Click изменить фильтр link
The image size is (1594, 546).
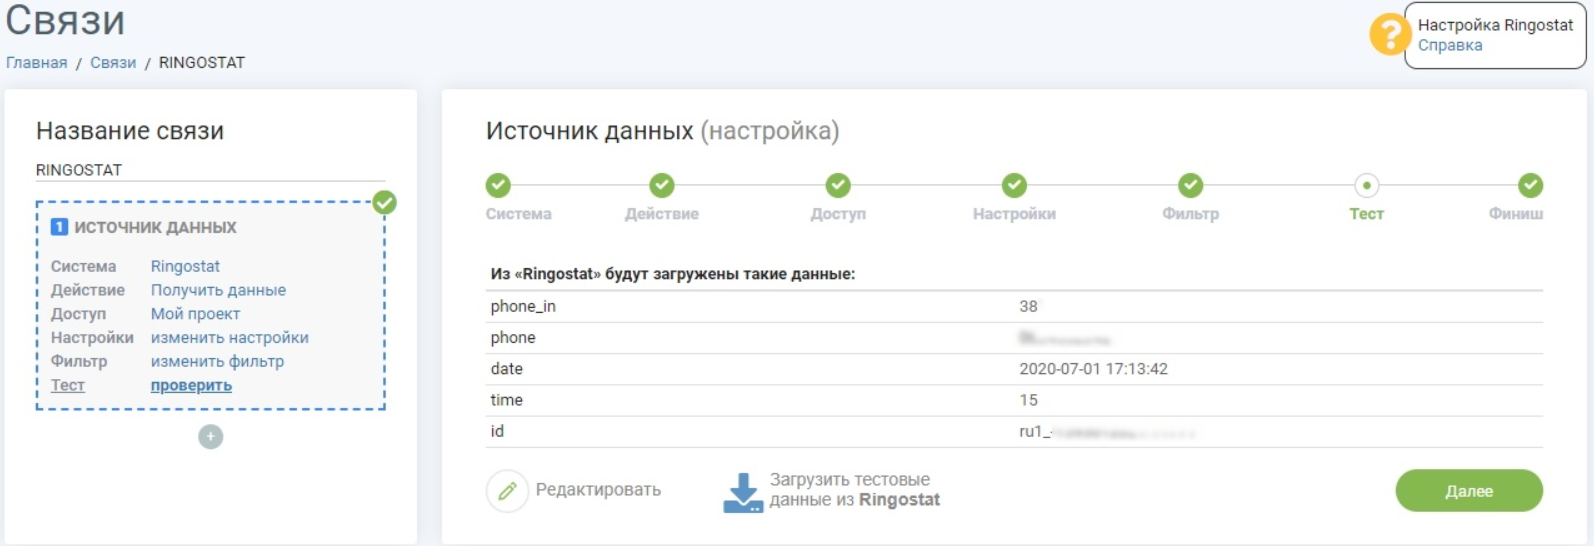(x=217, y=361)
